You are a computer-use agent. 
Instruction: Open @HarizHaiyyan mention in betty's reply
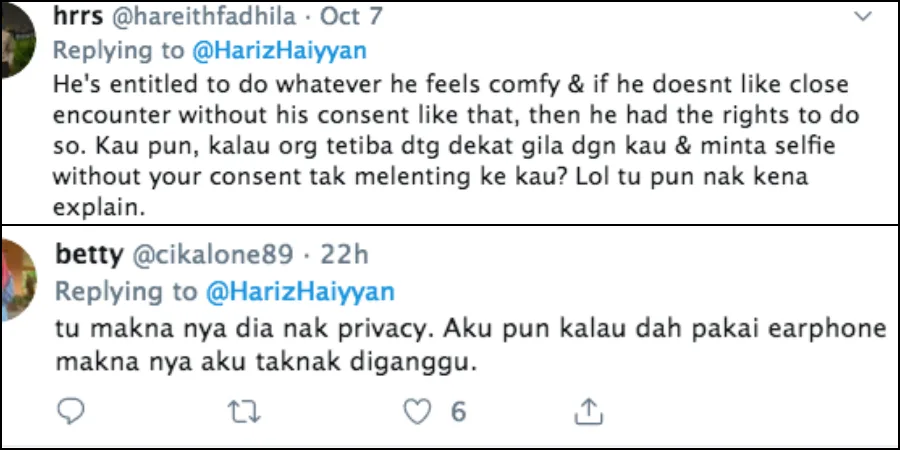pyautogui.click(x=300, y=292)
